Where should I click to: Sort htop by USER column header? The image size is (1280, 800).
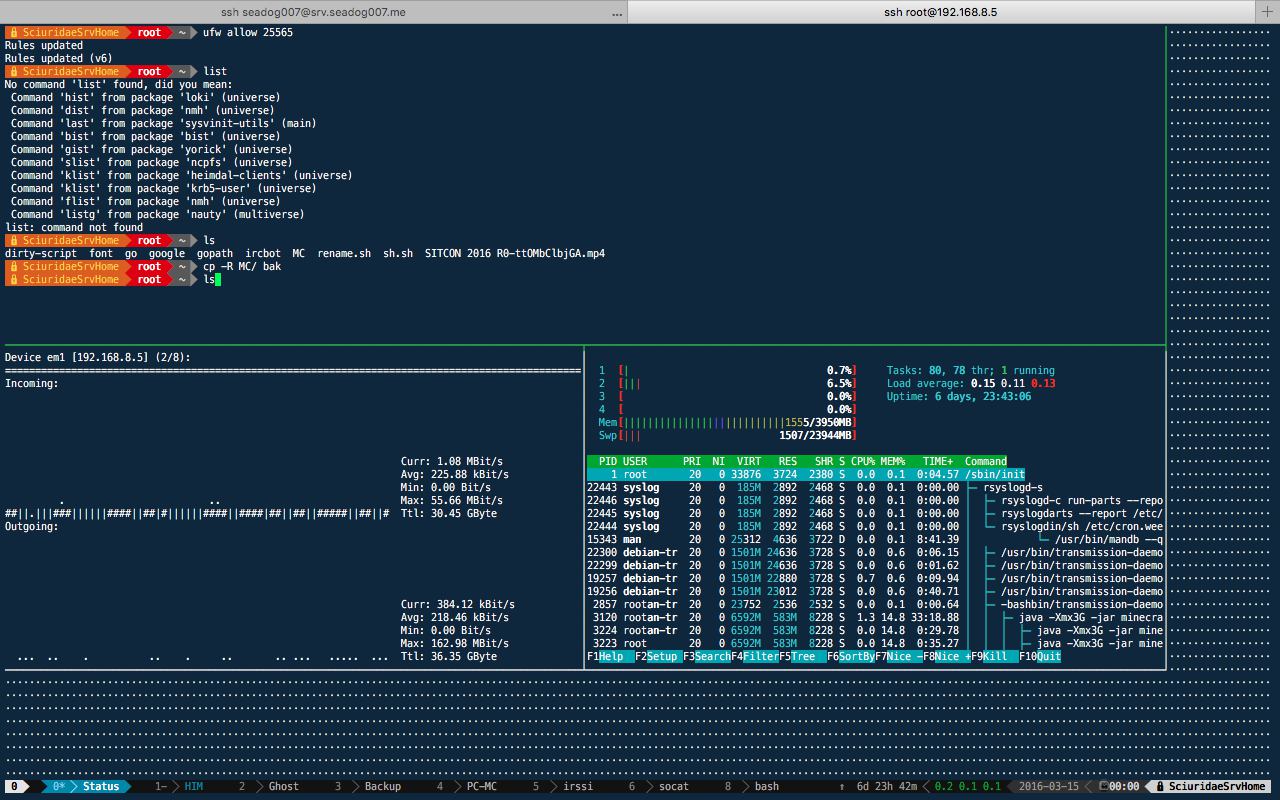[635, 462]
